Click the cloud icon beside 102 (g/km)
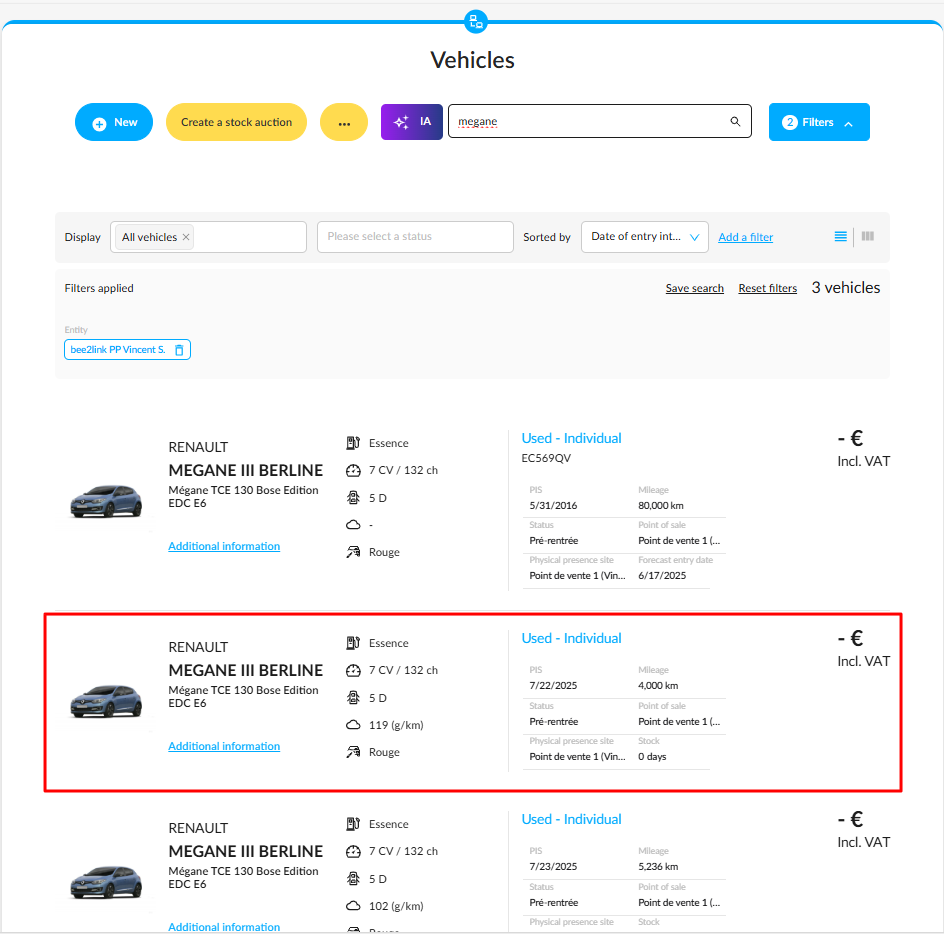This screenshot has width=944, height=934. pyautogui.click(x=353, y=906)
